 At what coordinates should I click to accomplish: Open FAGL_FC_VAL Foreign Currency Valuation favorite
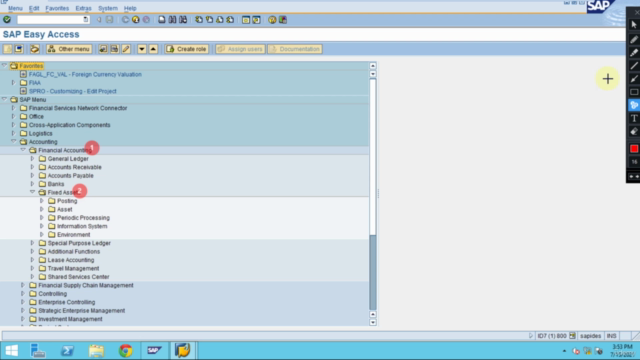(x=85, y=74)
